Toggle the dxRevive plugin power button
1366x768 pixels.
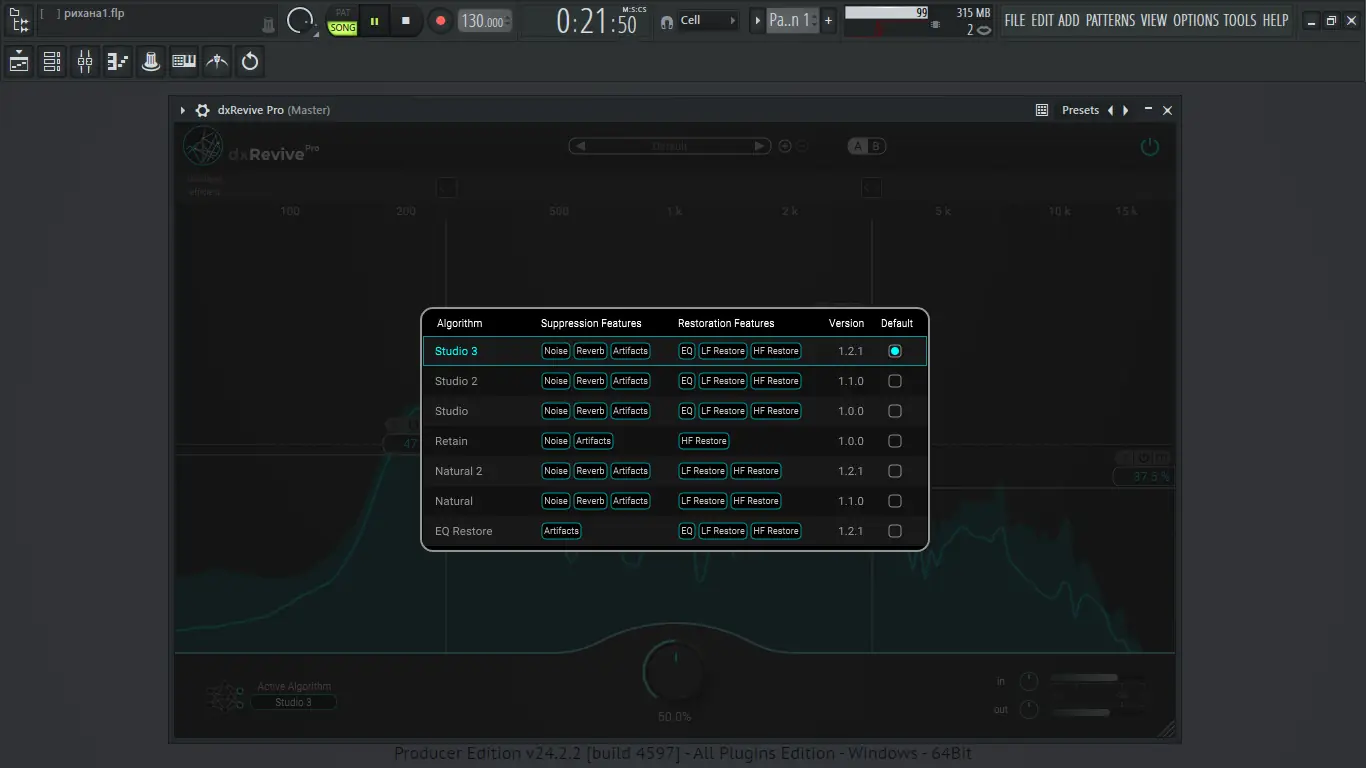click(1150, 147)
